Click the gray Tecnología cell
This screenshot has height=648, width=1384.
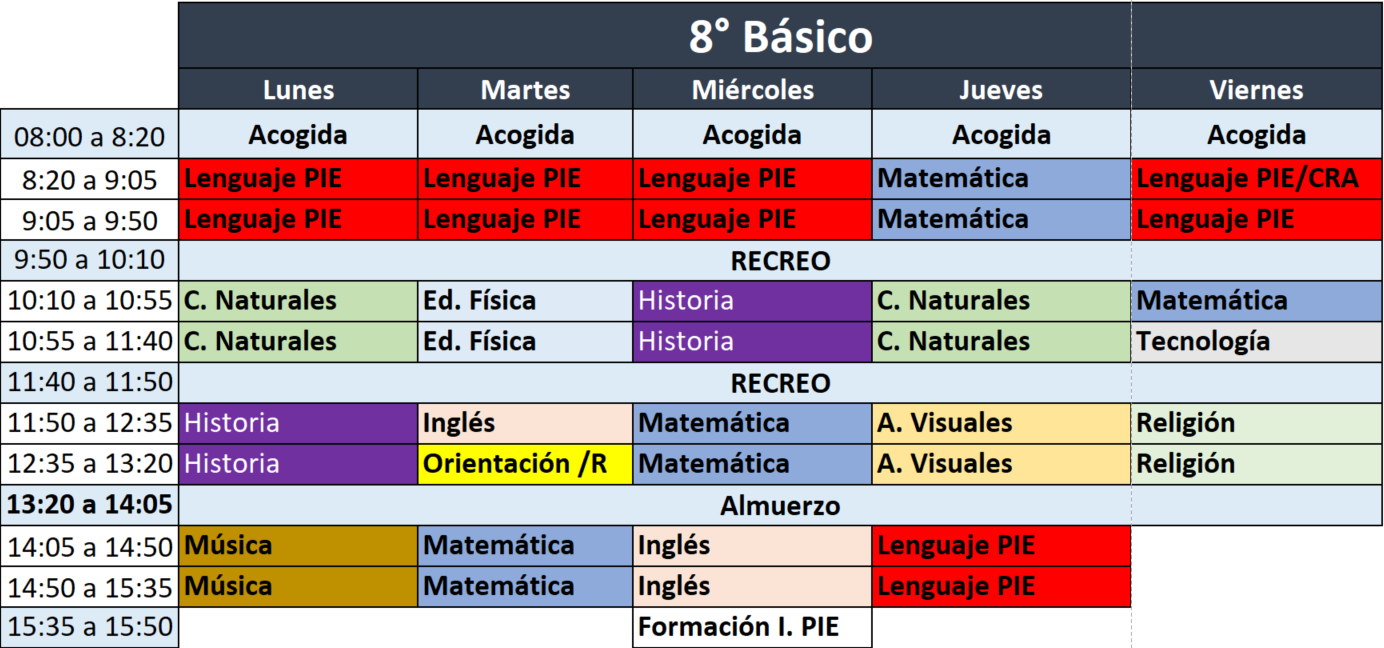pyautogui.click(x=1256, y=341)
